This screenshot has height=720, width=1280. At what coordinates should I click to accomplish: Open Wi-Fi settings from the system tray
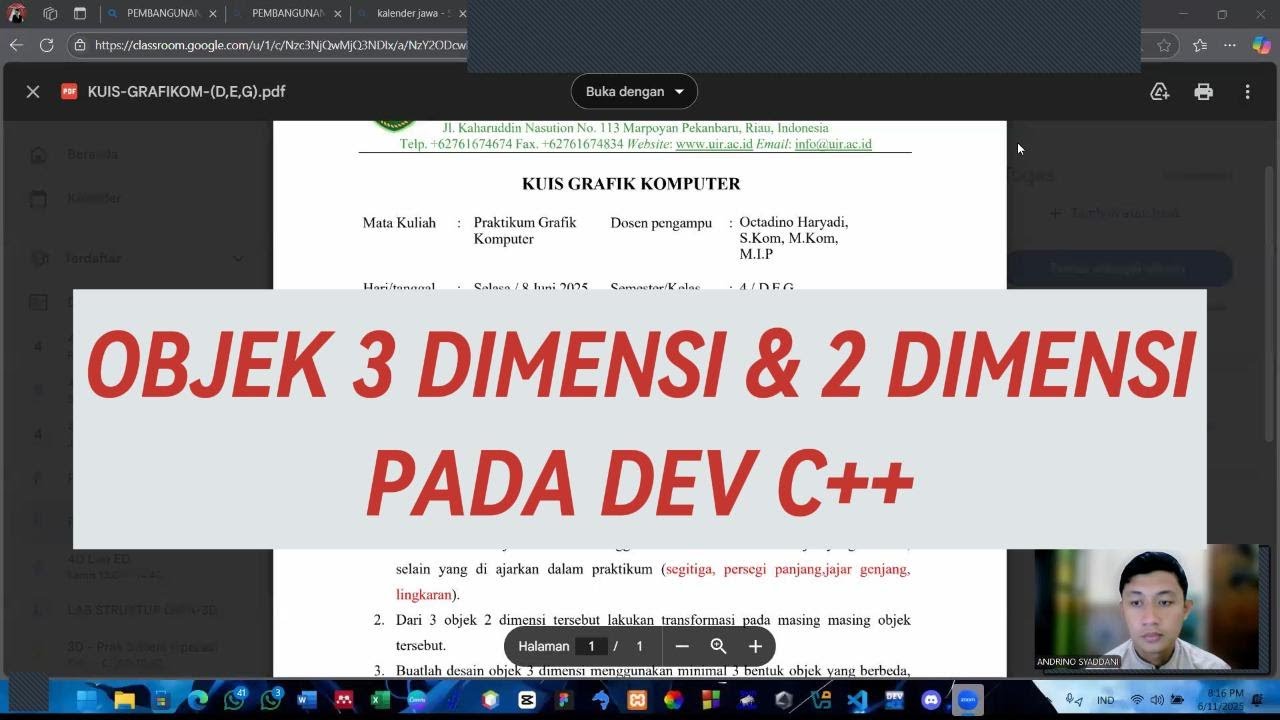[1137, 700]
